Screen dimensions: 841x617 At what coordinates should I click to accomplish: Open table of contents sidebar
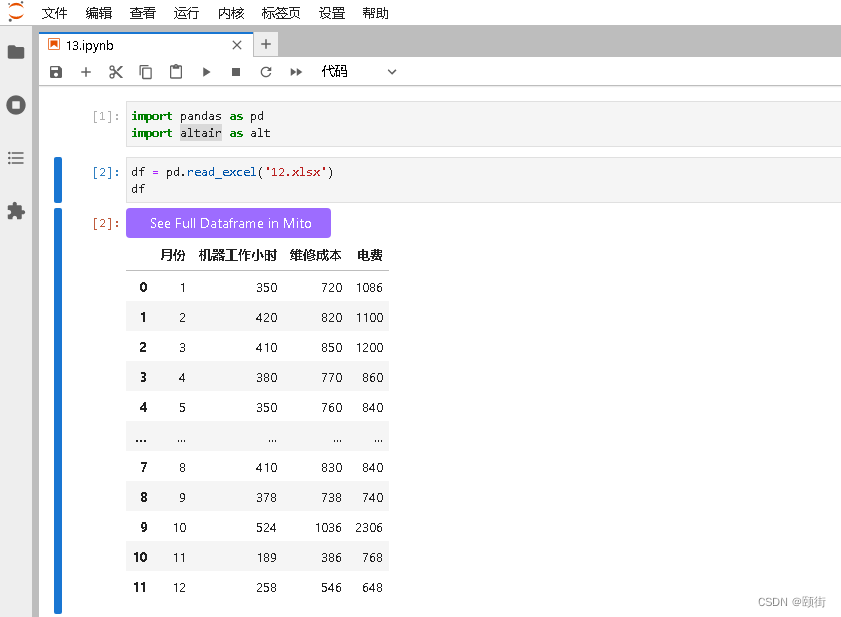point(16,158)
